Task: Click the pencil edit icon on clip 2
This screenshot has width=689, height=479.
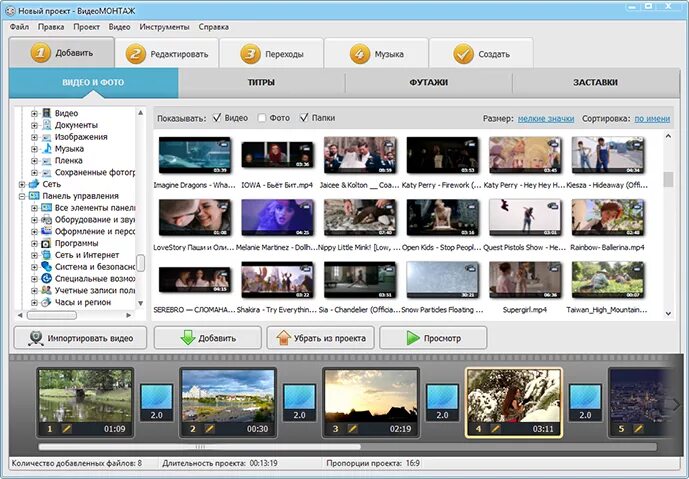Action: (210, 428)
